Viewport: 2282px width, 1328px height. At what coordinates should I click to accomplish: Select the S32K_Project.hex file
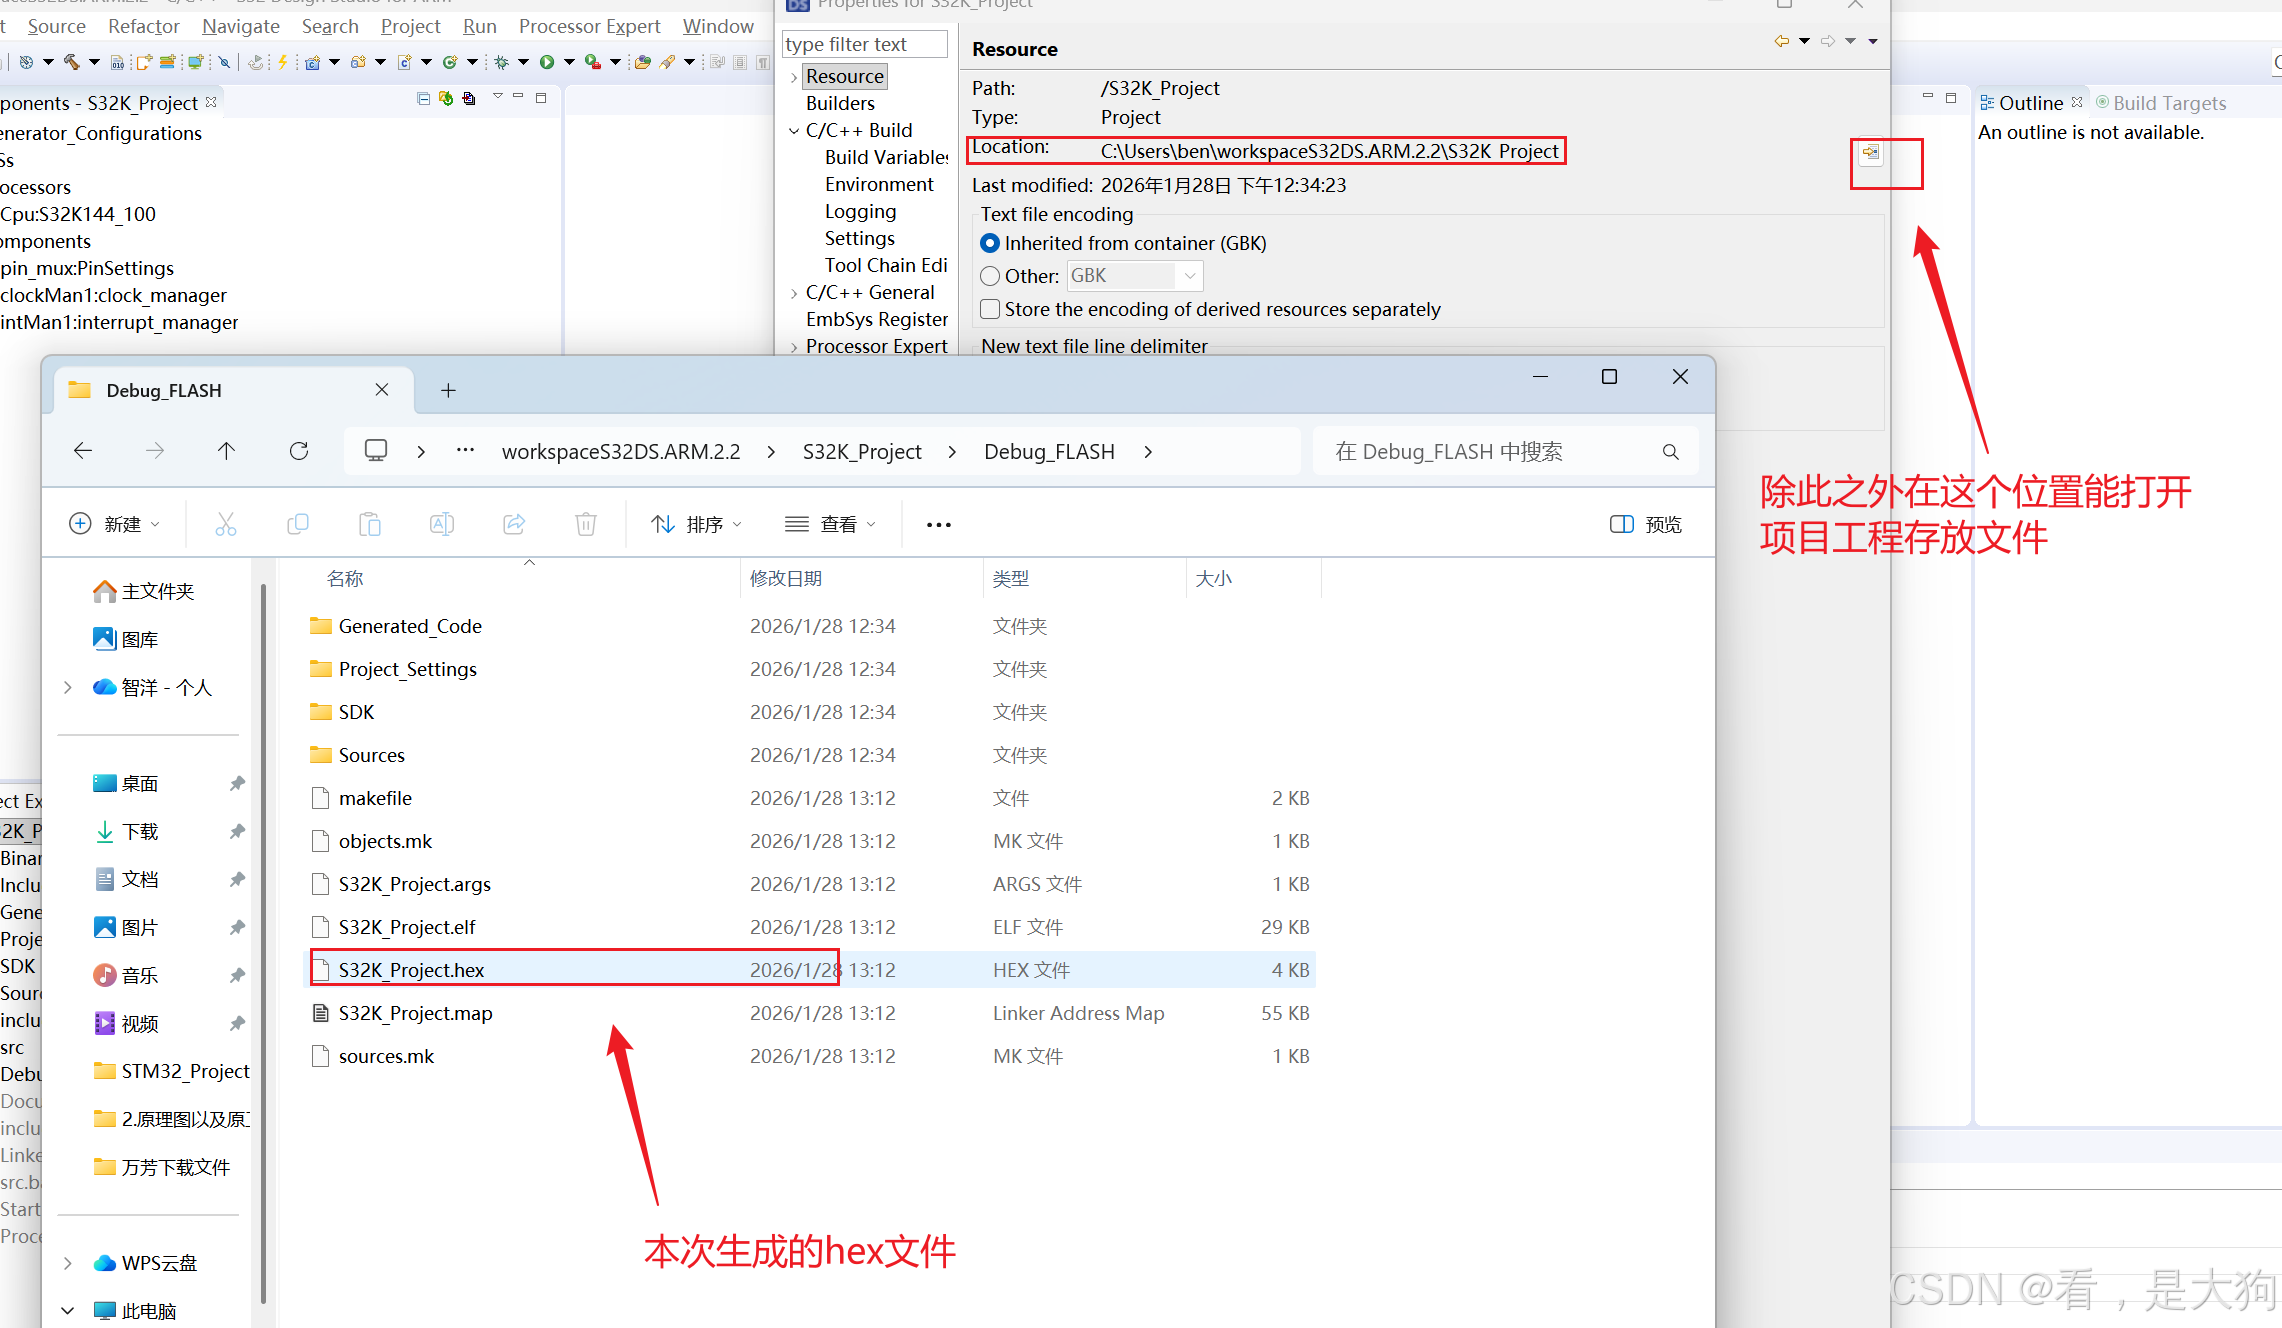click(x=411, y=970)
